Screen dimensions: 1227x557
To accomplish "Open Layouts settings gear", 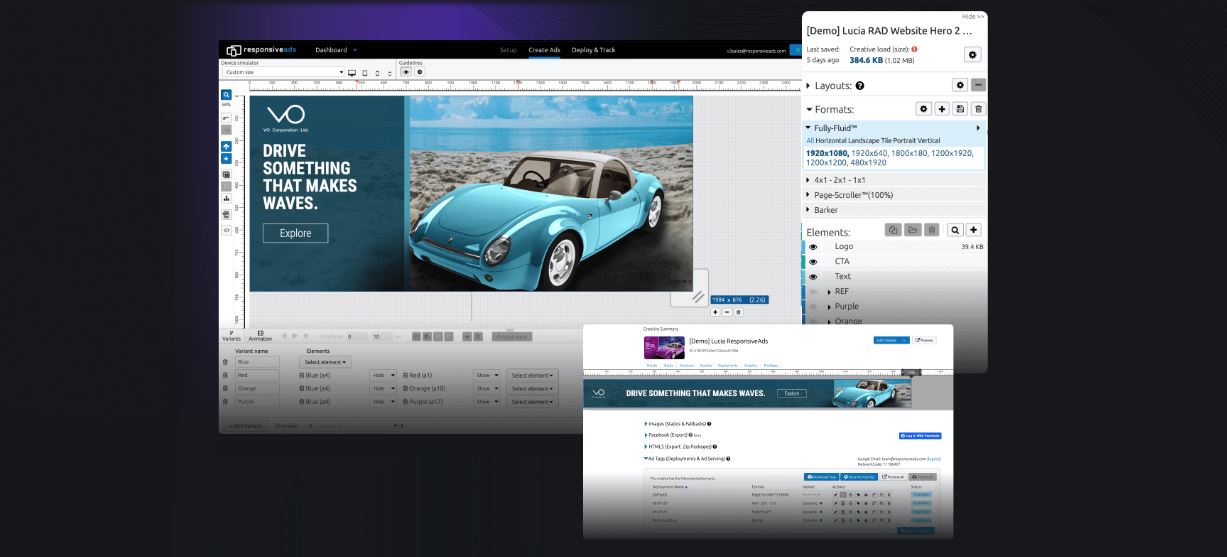I will 960,86.
